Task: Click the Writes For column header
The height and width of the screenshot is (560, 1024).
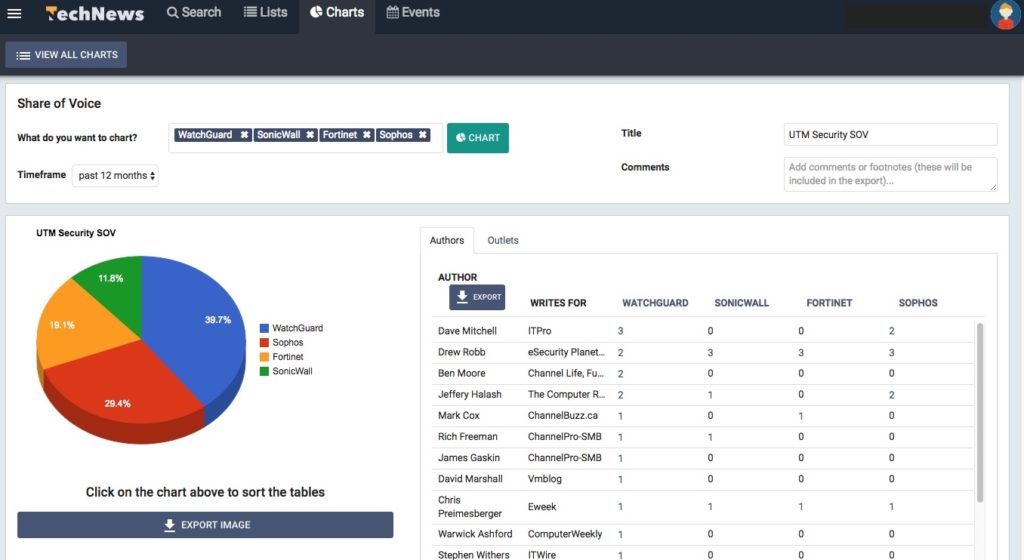Action: (x=558, y=303)
